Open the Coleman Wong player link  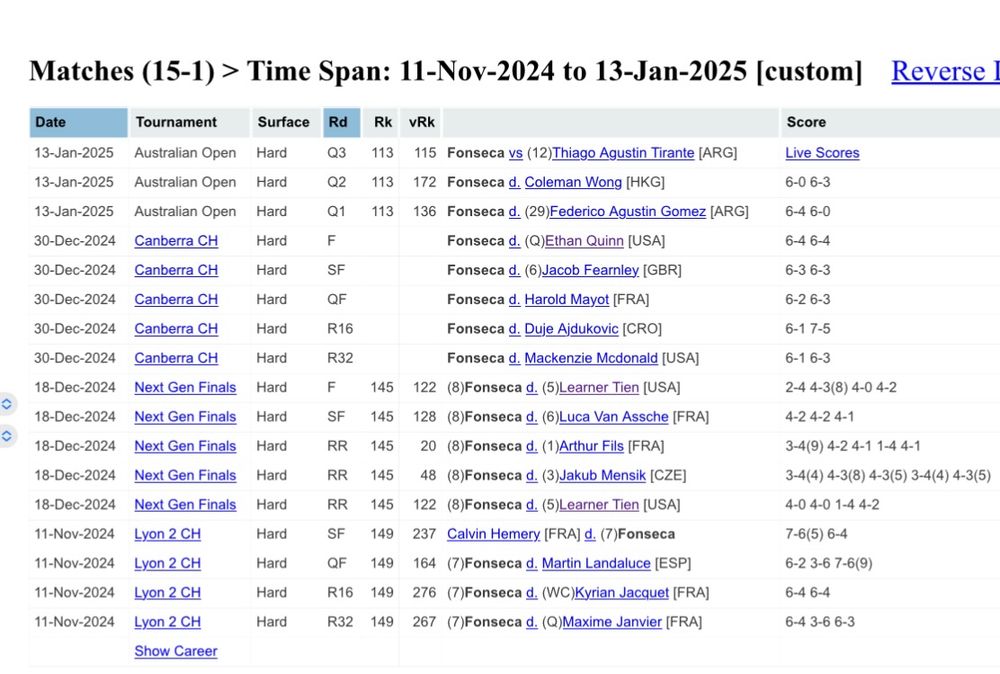573,182
